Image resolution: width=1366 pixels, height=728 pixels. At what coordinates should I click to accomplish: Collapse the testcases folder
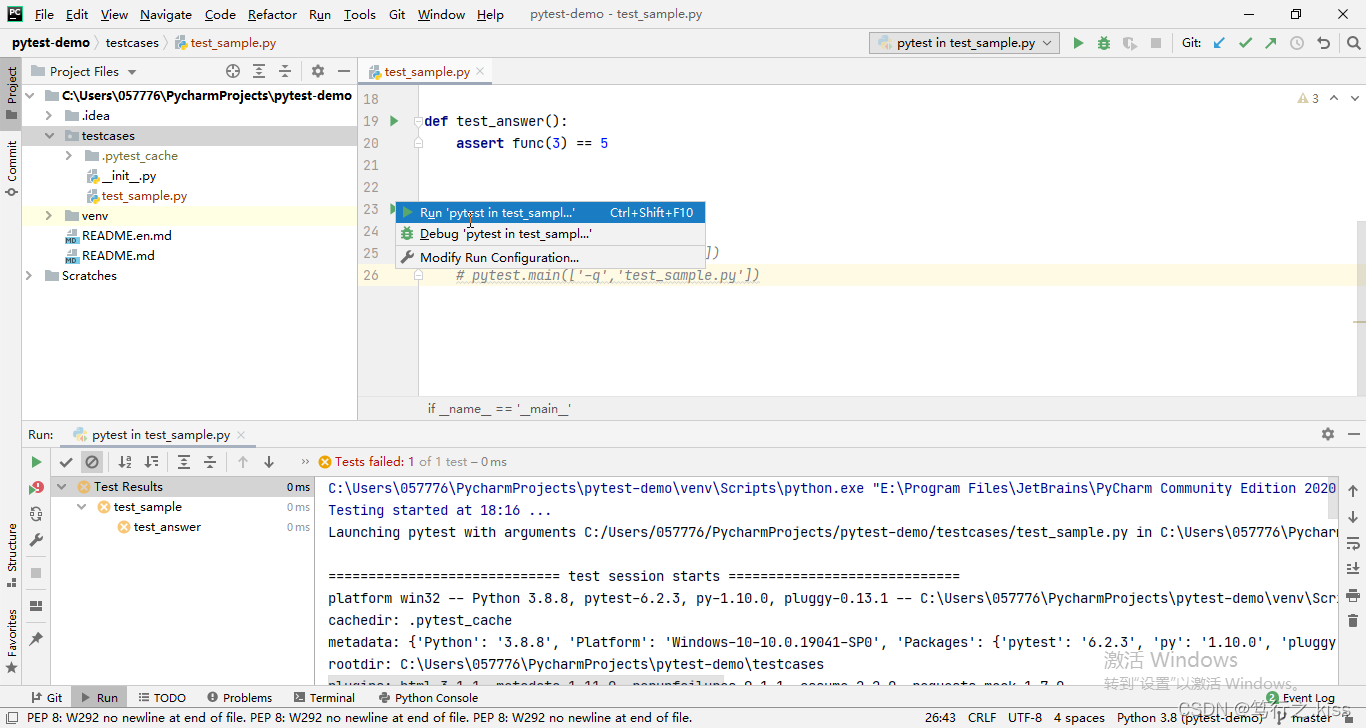click(x=49, y=136)
